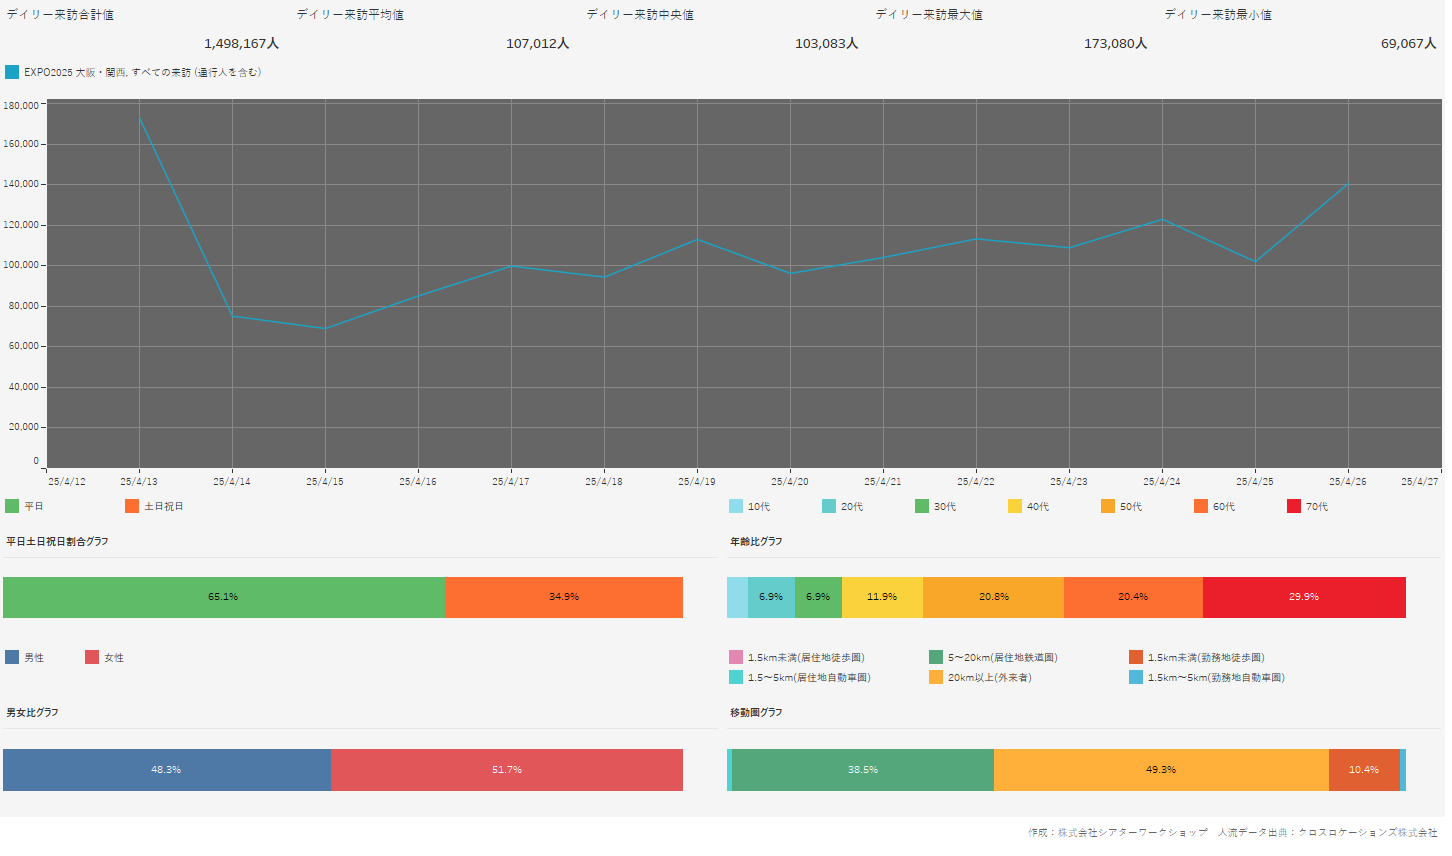
Task: Select the orange 土日祝日 legend swatch
Action: click(x=132, y=506)
